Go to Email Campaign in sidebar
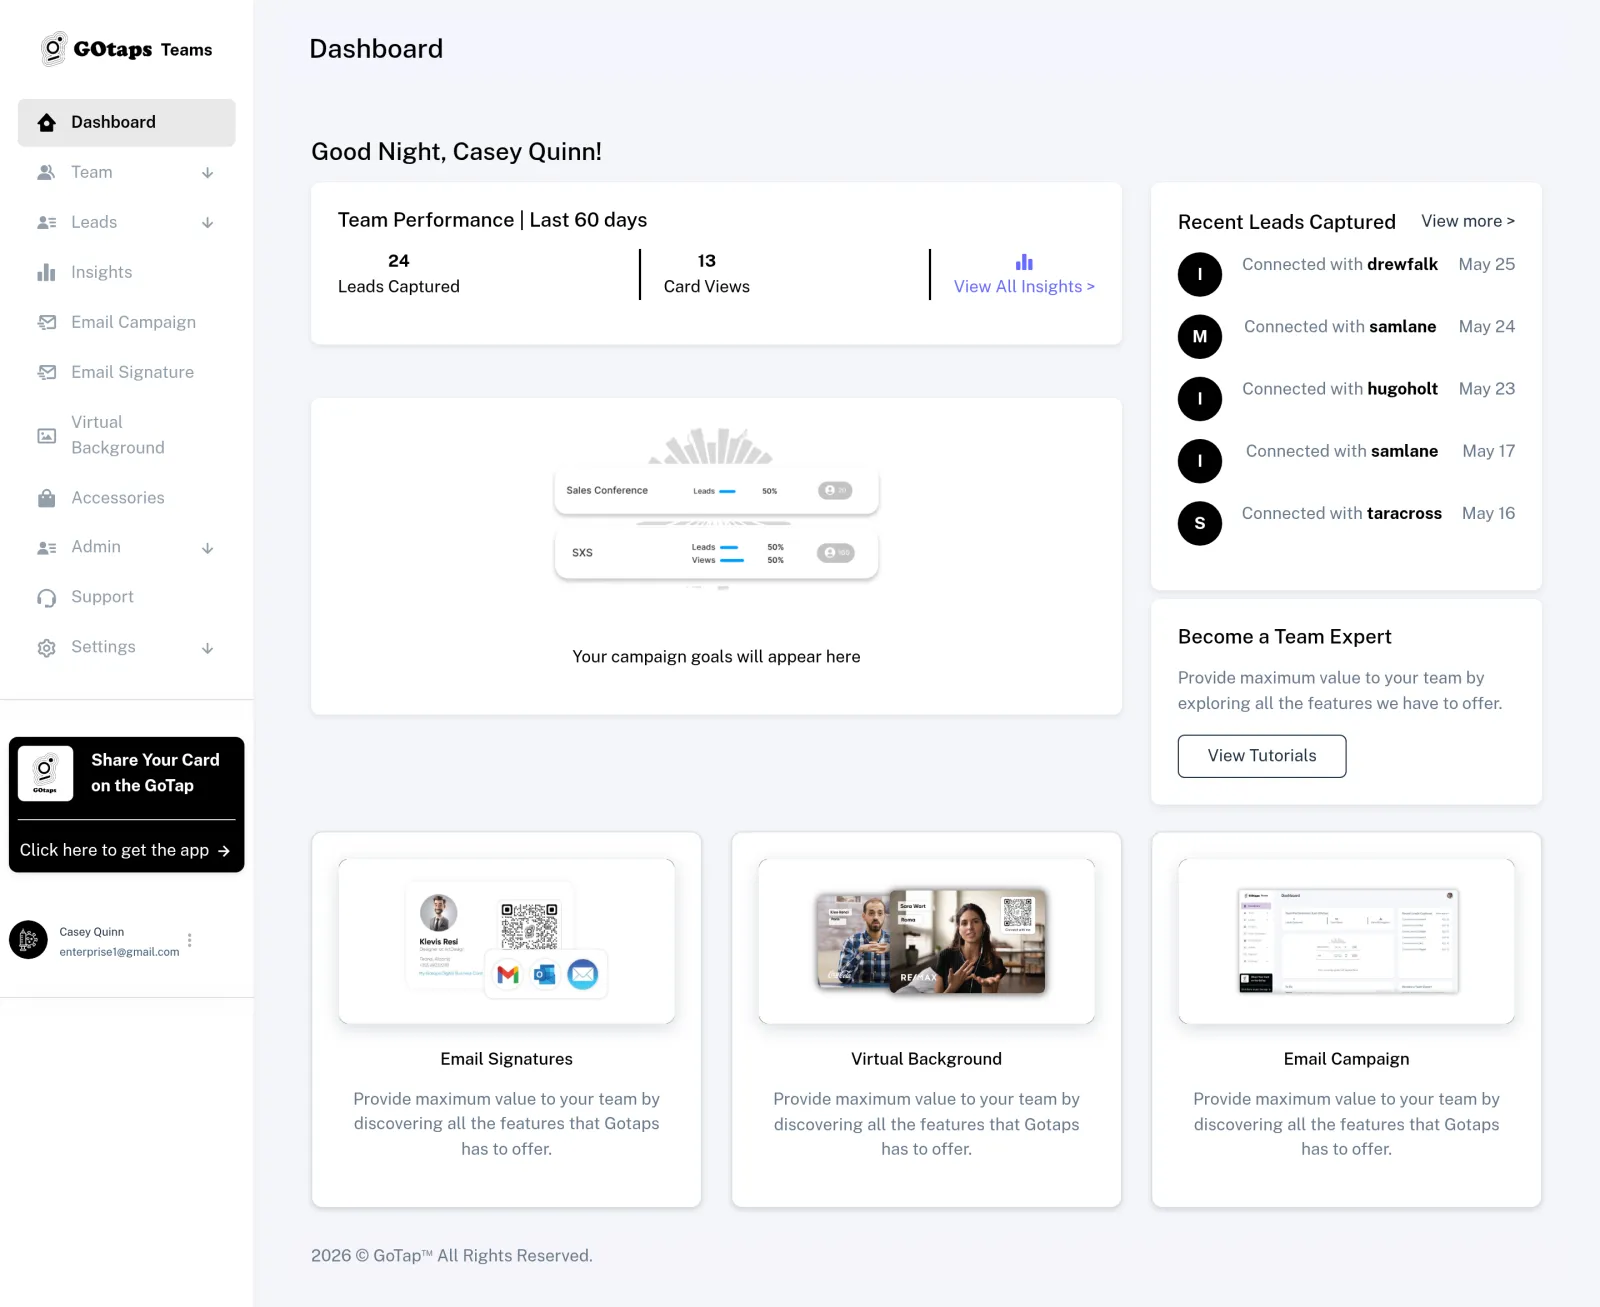Viewport: 1600px width, 1307px height. pos(127,322)
